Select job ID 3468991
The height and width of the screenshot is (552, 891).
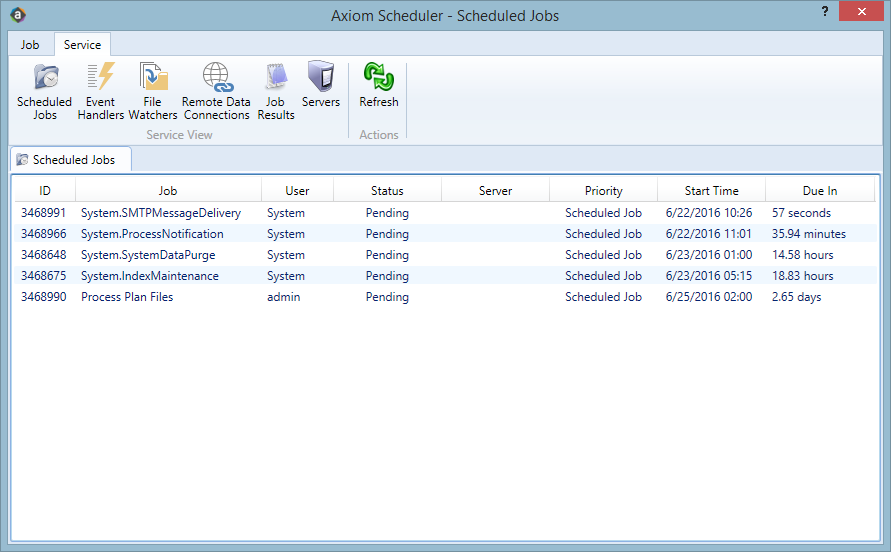[x=44, y=213]
